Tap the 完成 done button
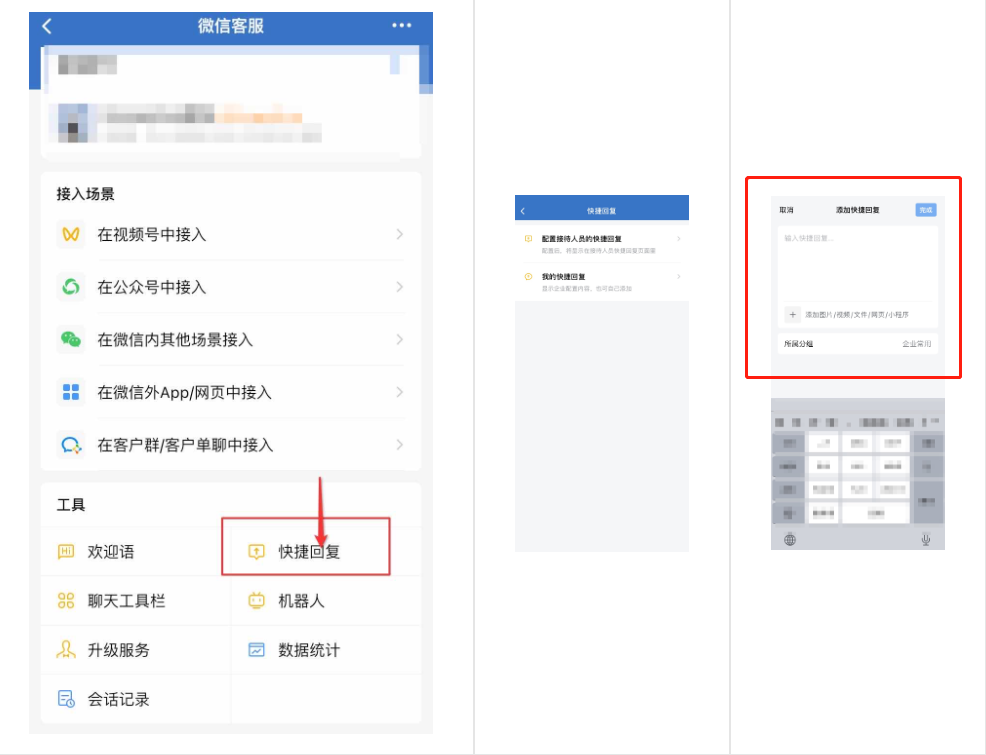The height and width of the screenshot is (755, 986). (925, 210)
